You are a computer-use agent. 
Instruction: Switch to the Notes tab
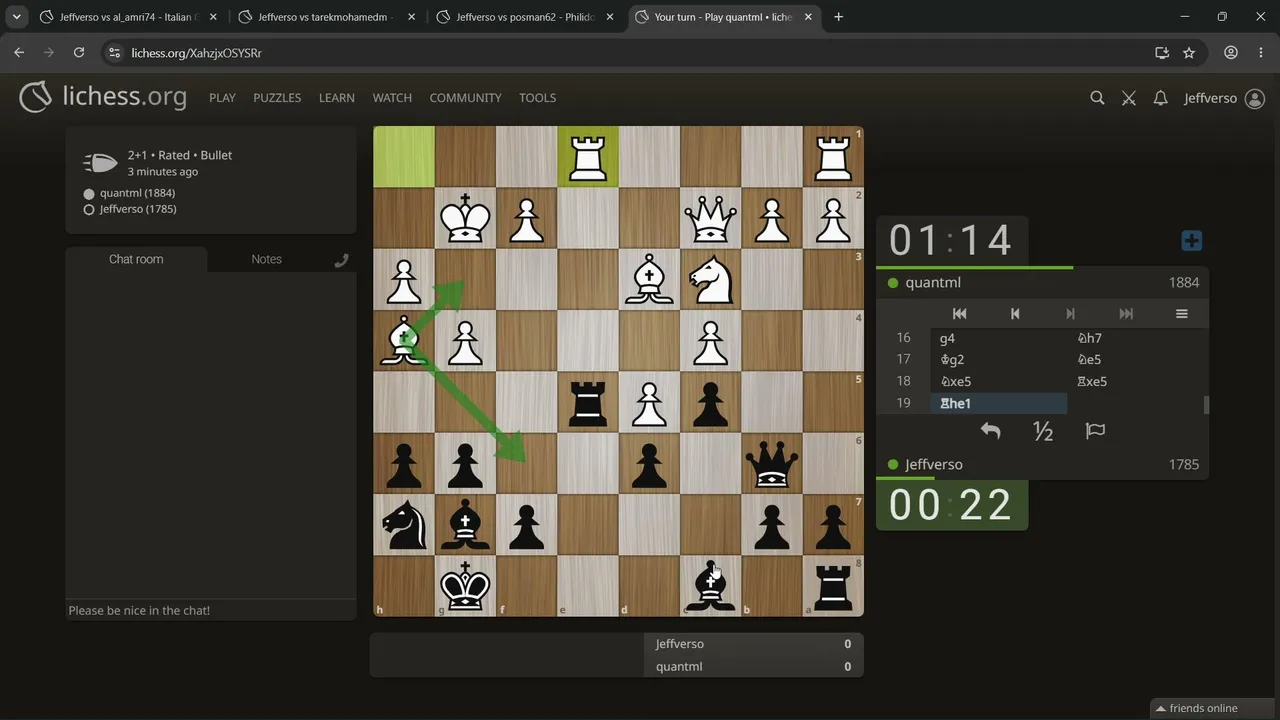pyautogui.click(x=266, y=259)
